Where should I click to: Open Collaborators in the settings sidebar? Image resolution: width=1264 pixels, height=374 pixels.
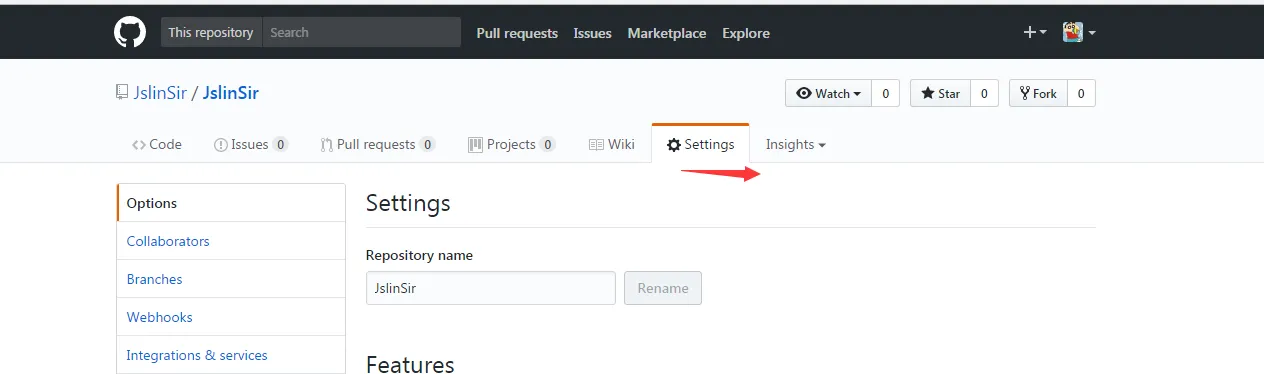pos(231,241)
